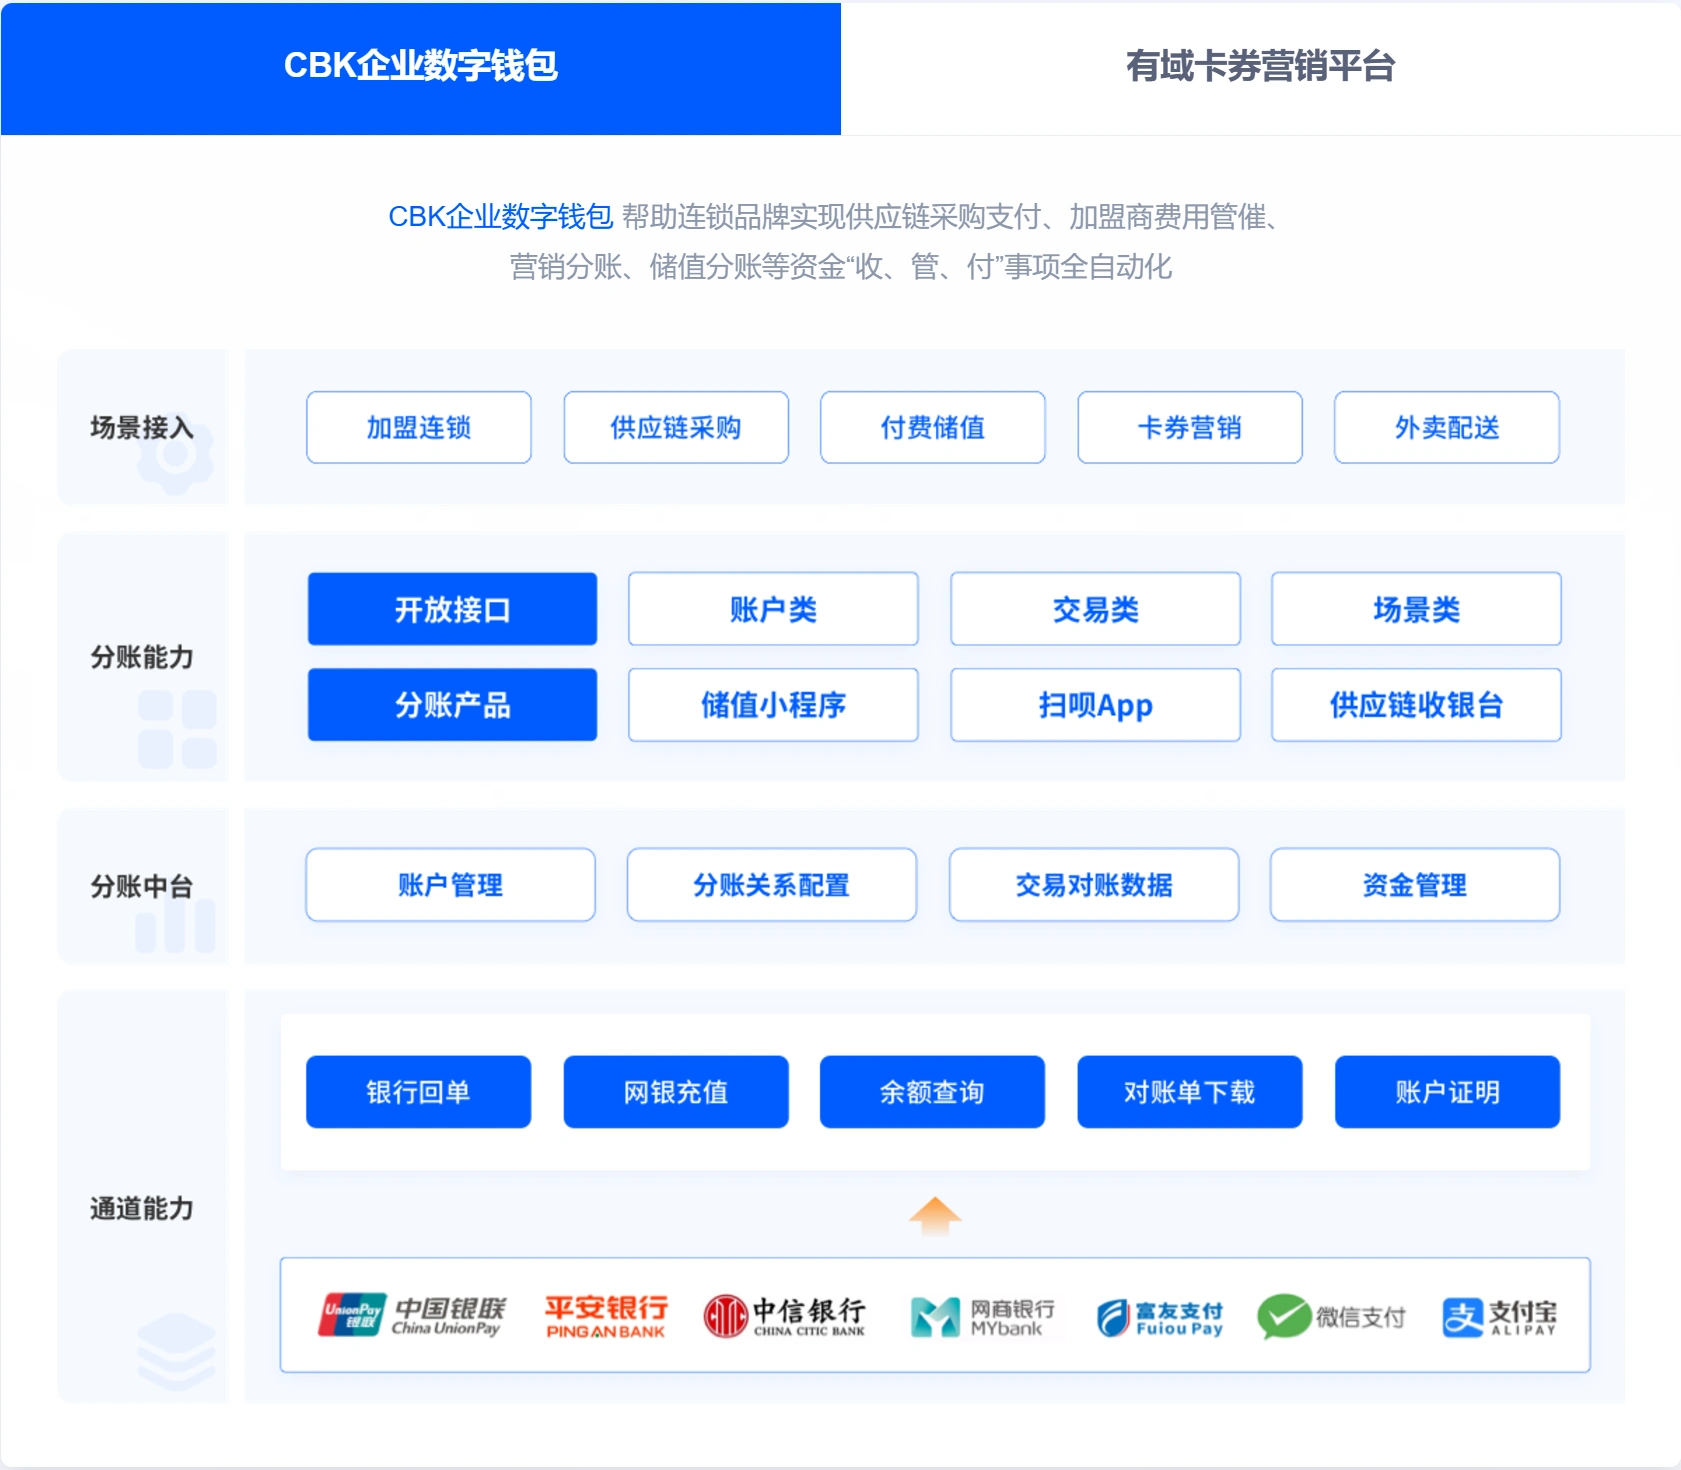Viewport: 1681px width, 1470px height.
Task: Open 账户管理 module
Action: [451, 885]
